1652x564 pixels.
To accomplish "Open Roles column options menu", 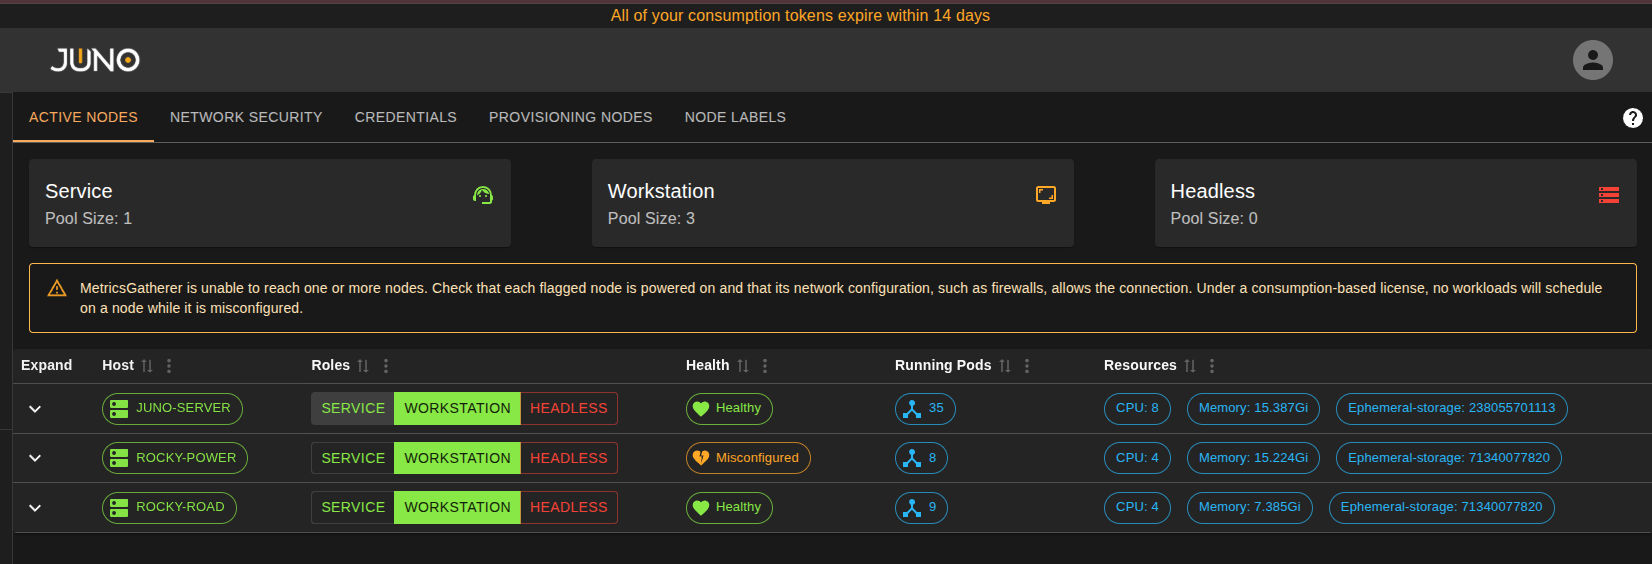I will (386, 366).
